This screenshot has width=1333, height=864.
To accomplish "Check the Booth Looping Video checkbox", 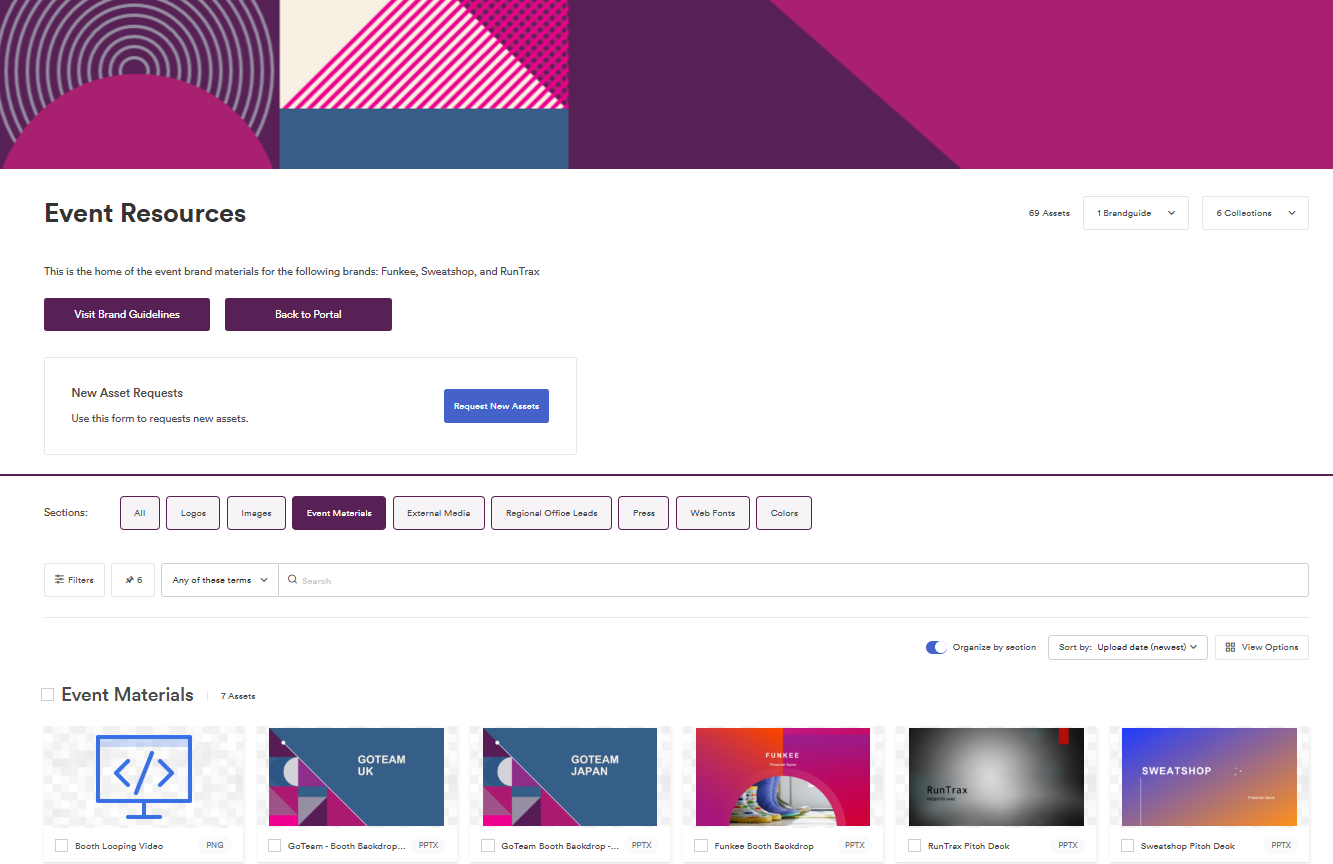I will [x=62, y=846].
